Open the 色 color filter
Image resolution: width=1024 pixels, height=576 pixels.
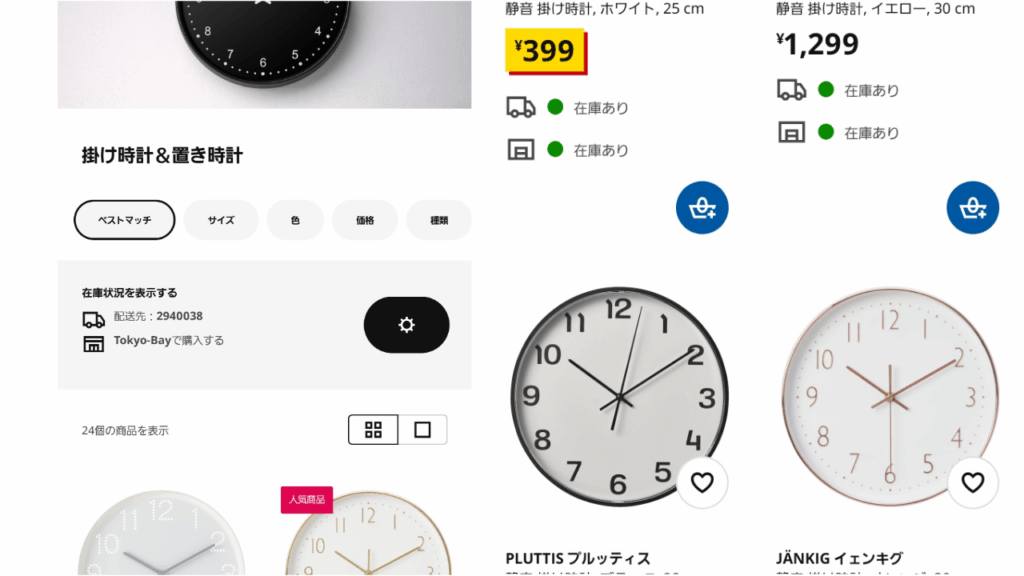pos(295,220)
